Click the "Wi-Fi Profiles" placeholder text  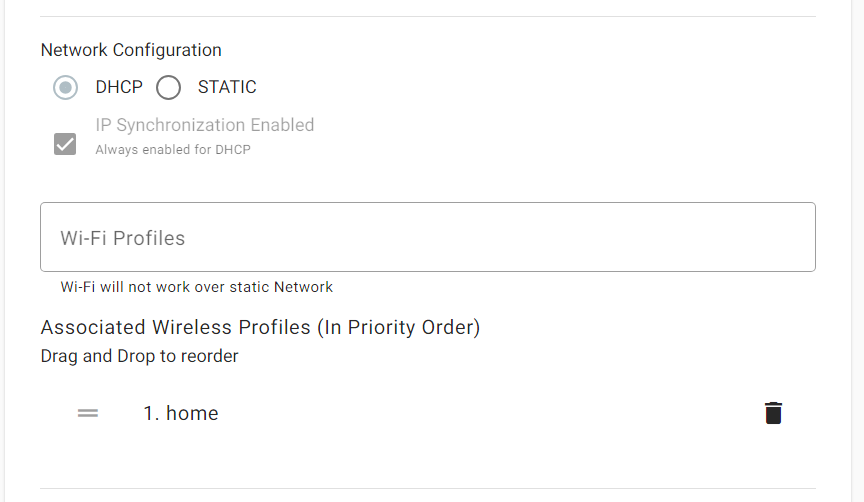click(123, 238)
